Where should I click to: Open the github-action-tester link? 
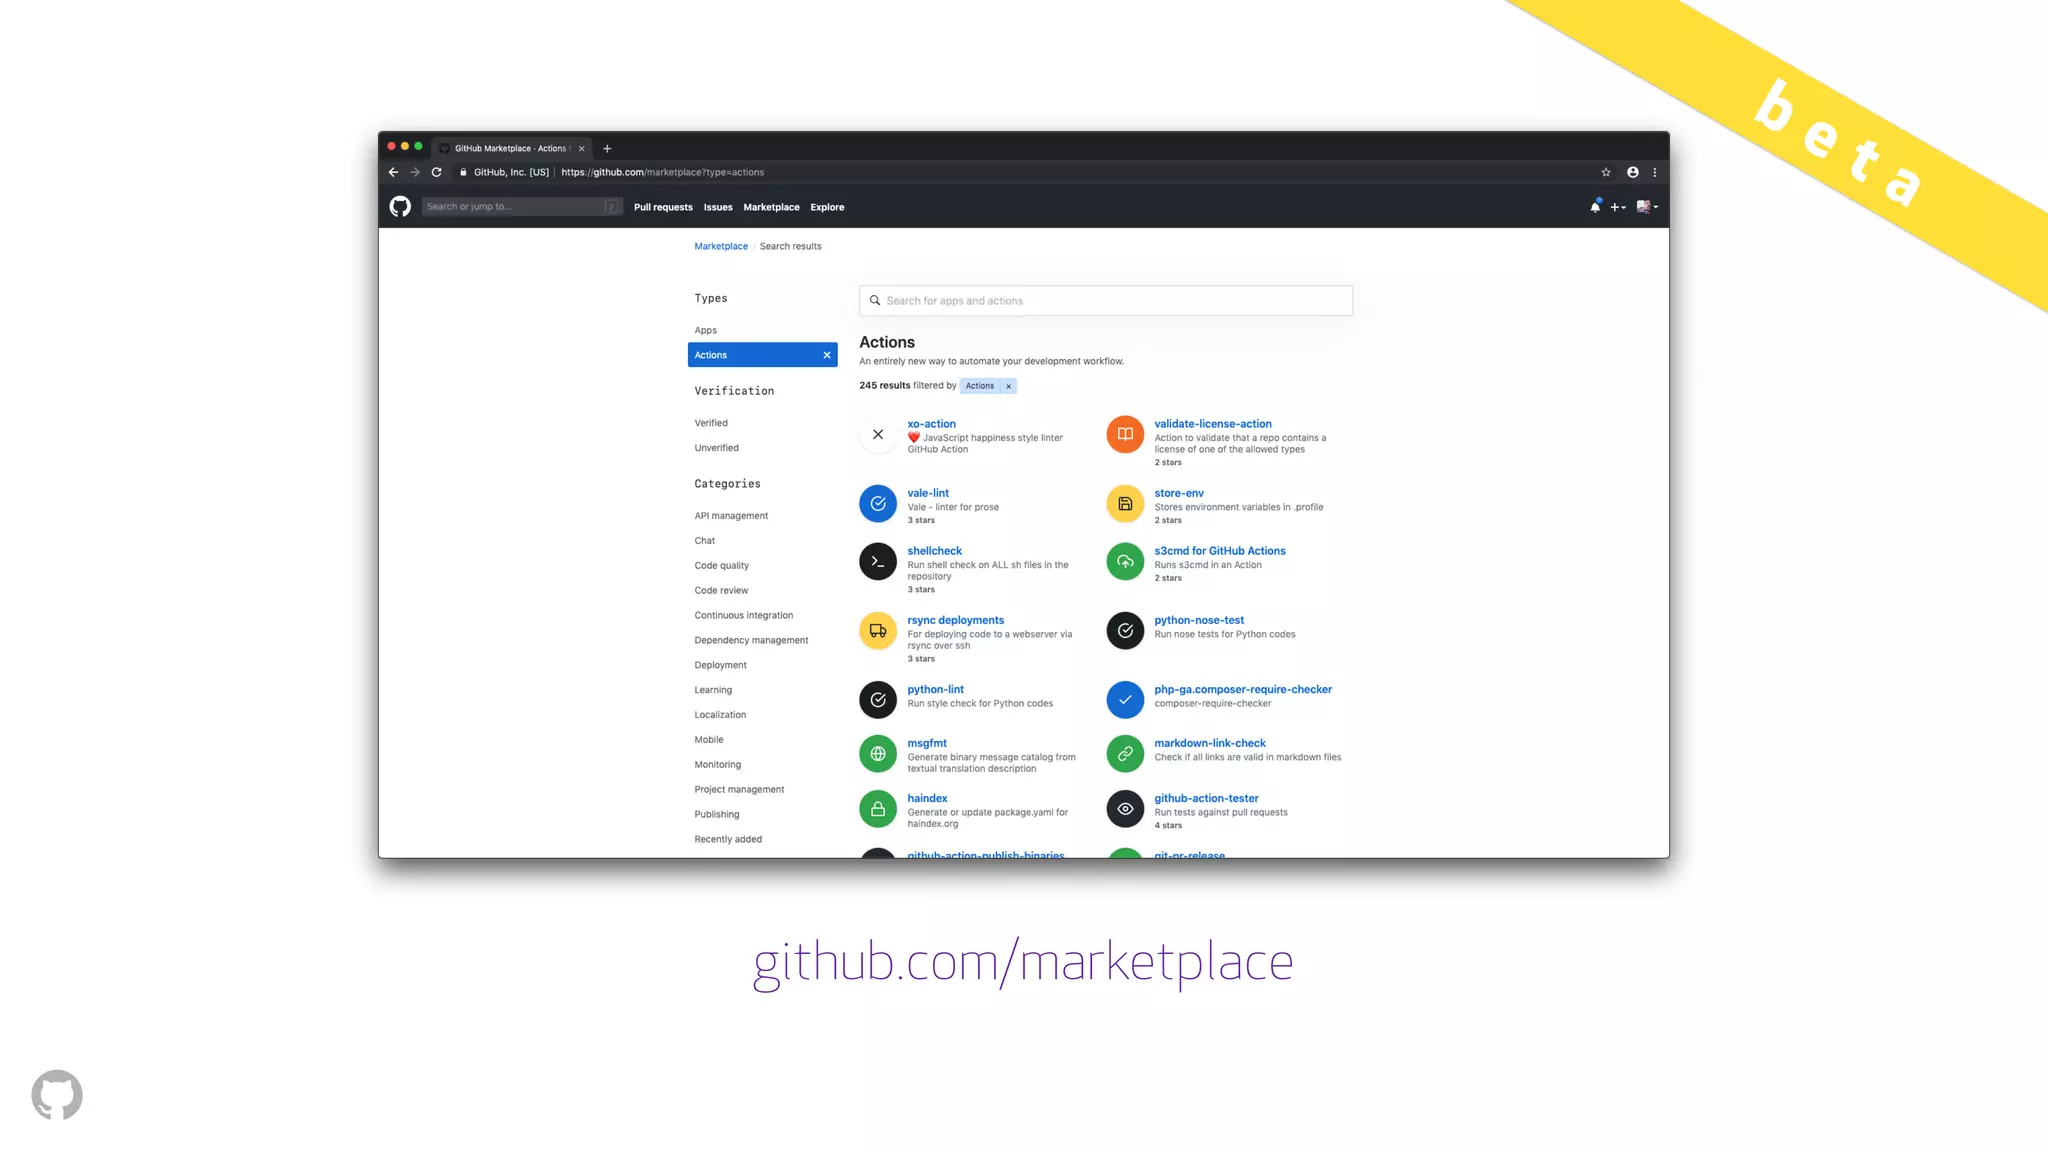(x=1206, y=798)
